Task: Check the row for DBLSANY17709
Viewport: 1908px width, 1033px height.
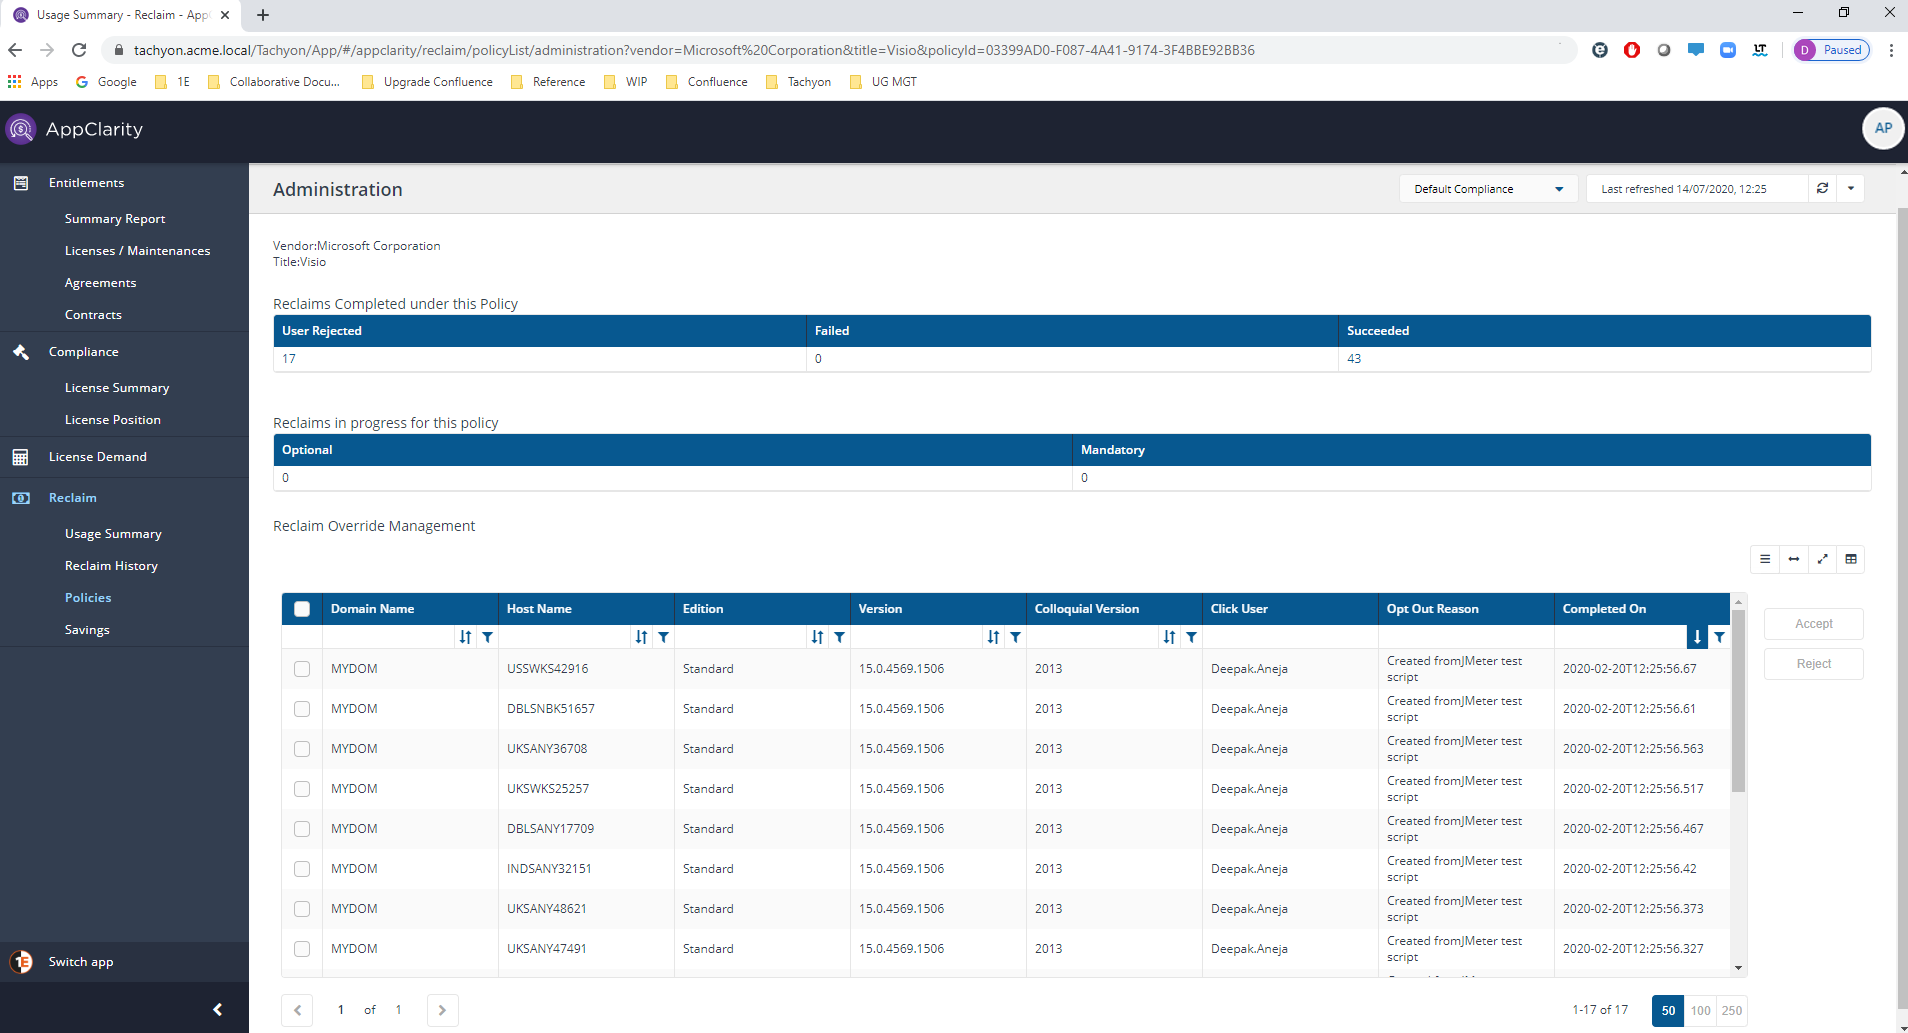Action: [x=302, y=829]
